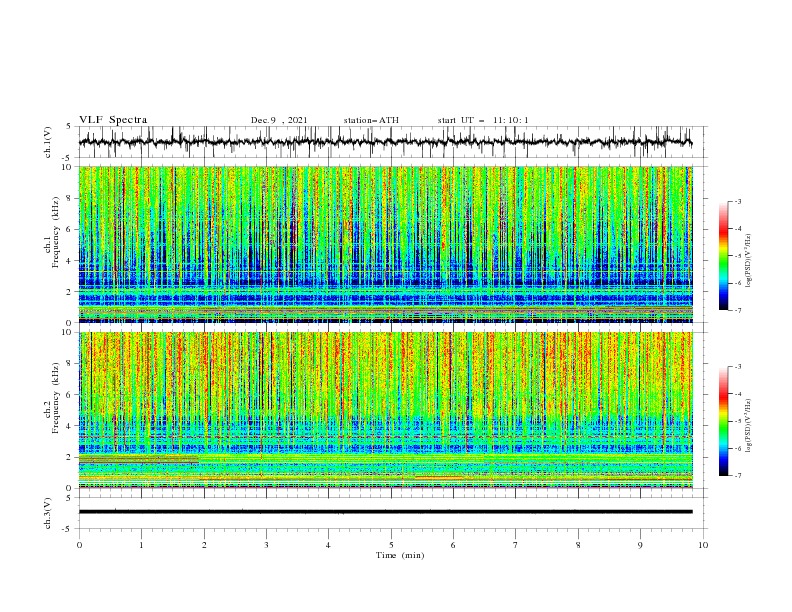Click the 'VLF Spectra' plot title
792x612 pixels.
[x=113, y=120]
